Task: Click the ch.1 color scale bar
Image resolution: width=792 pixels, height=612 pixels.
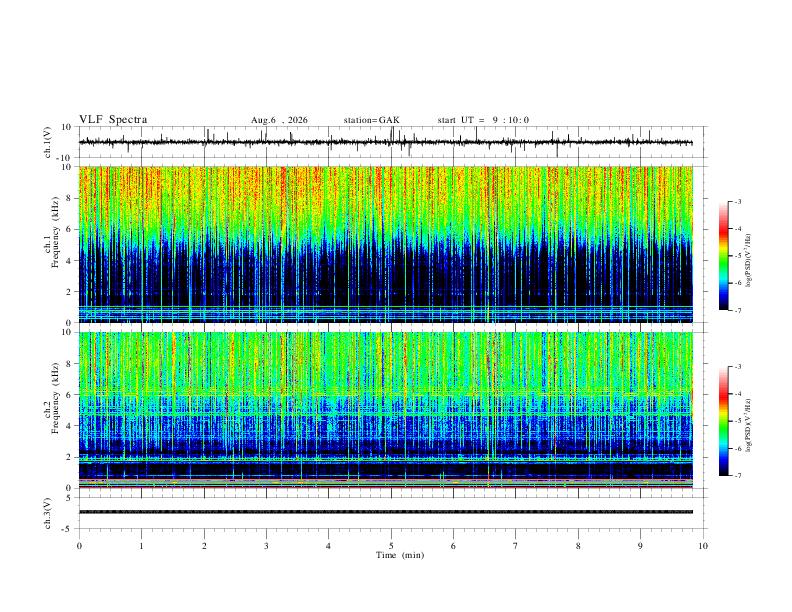Action: pyautogui.click(x=723, y=255)
